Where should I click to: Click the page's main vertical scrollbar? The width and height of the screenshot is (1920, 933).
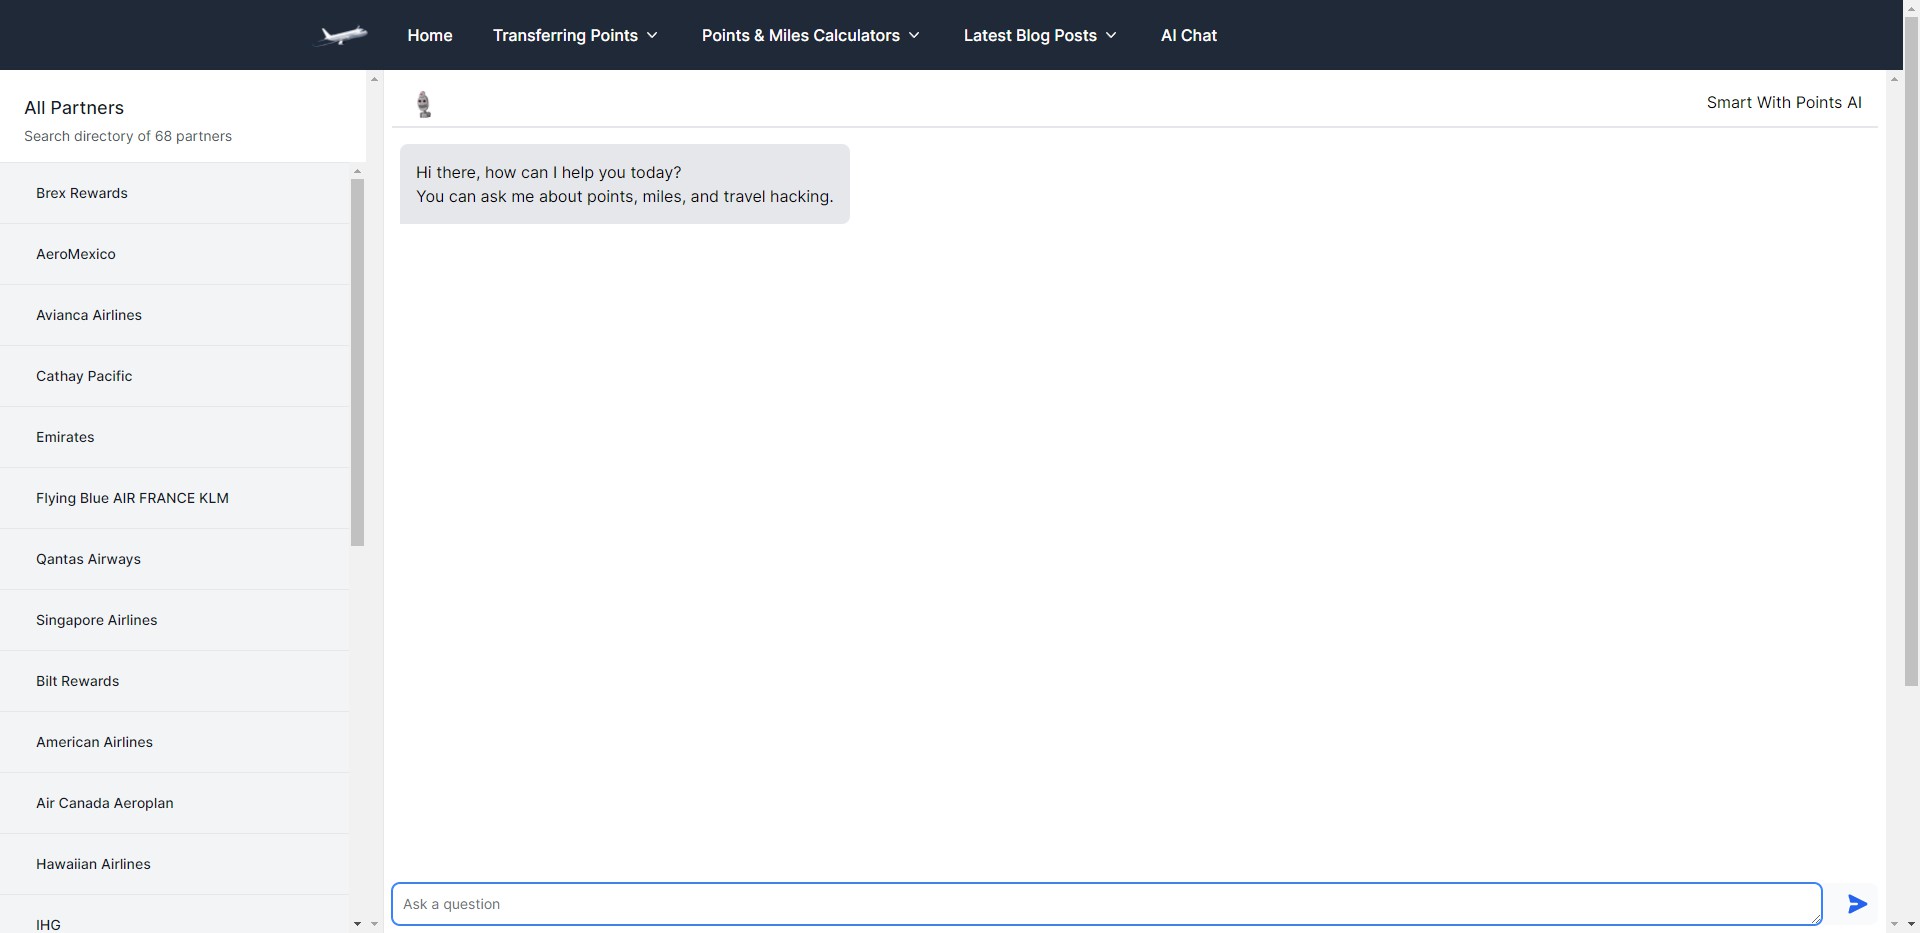click(1911, 380)
